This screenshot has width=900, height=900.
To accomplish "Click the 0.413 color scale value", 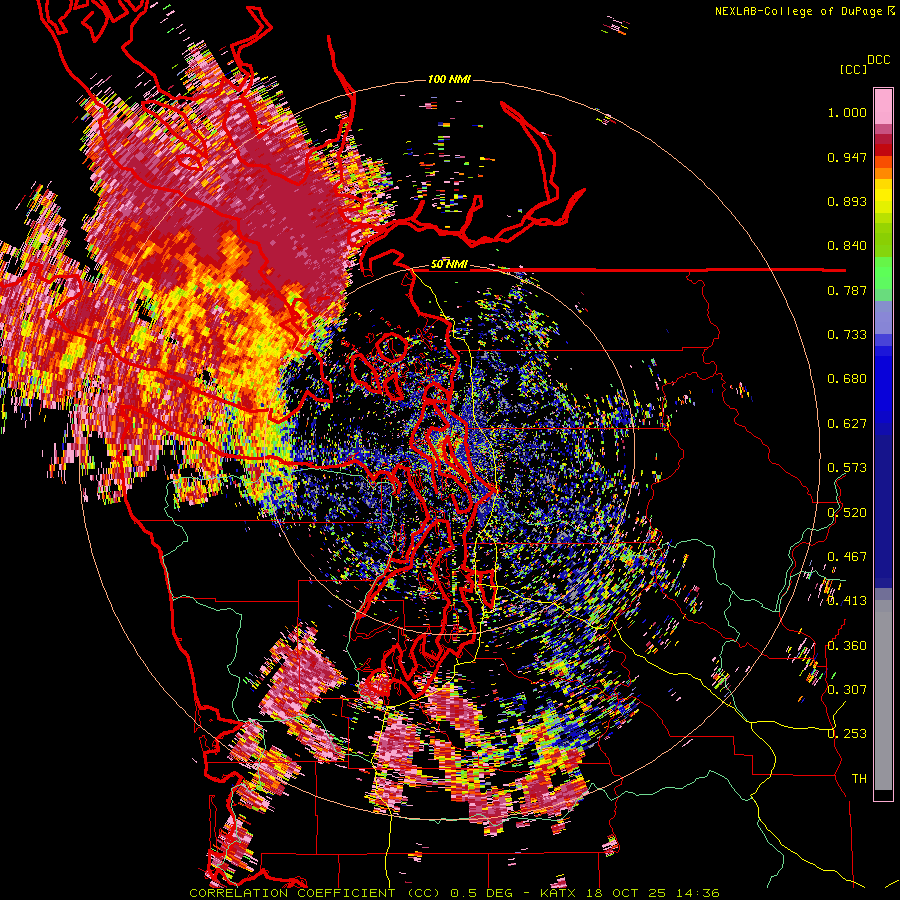I will coord(847,601).
